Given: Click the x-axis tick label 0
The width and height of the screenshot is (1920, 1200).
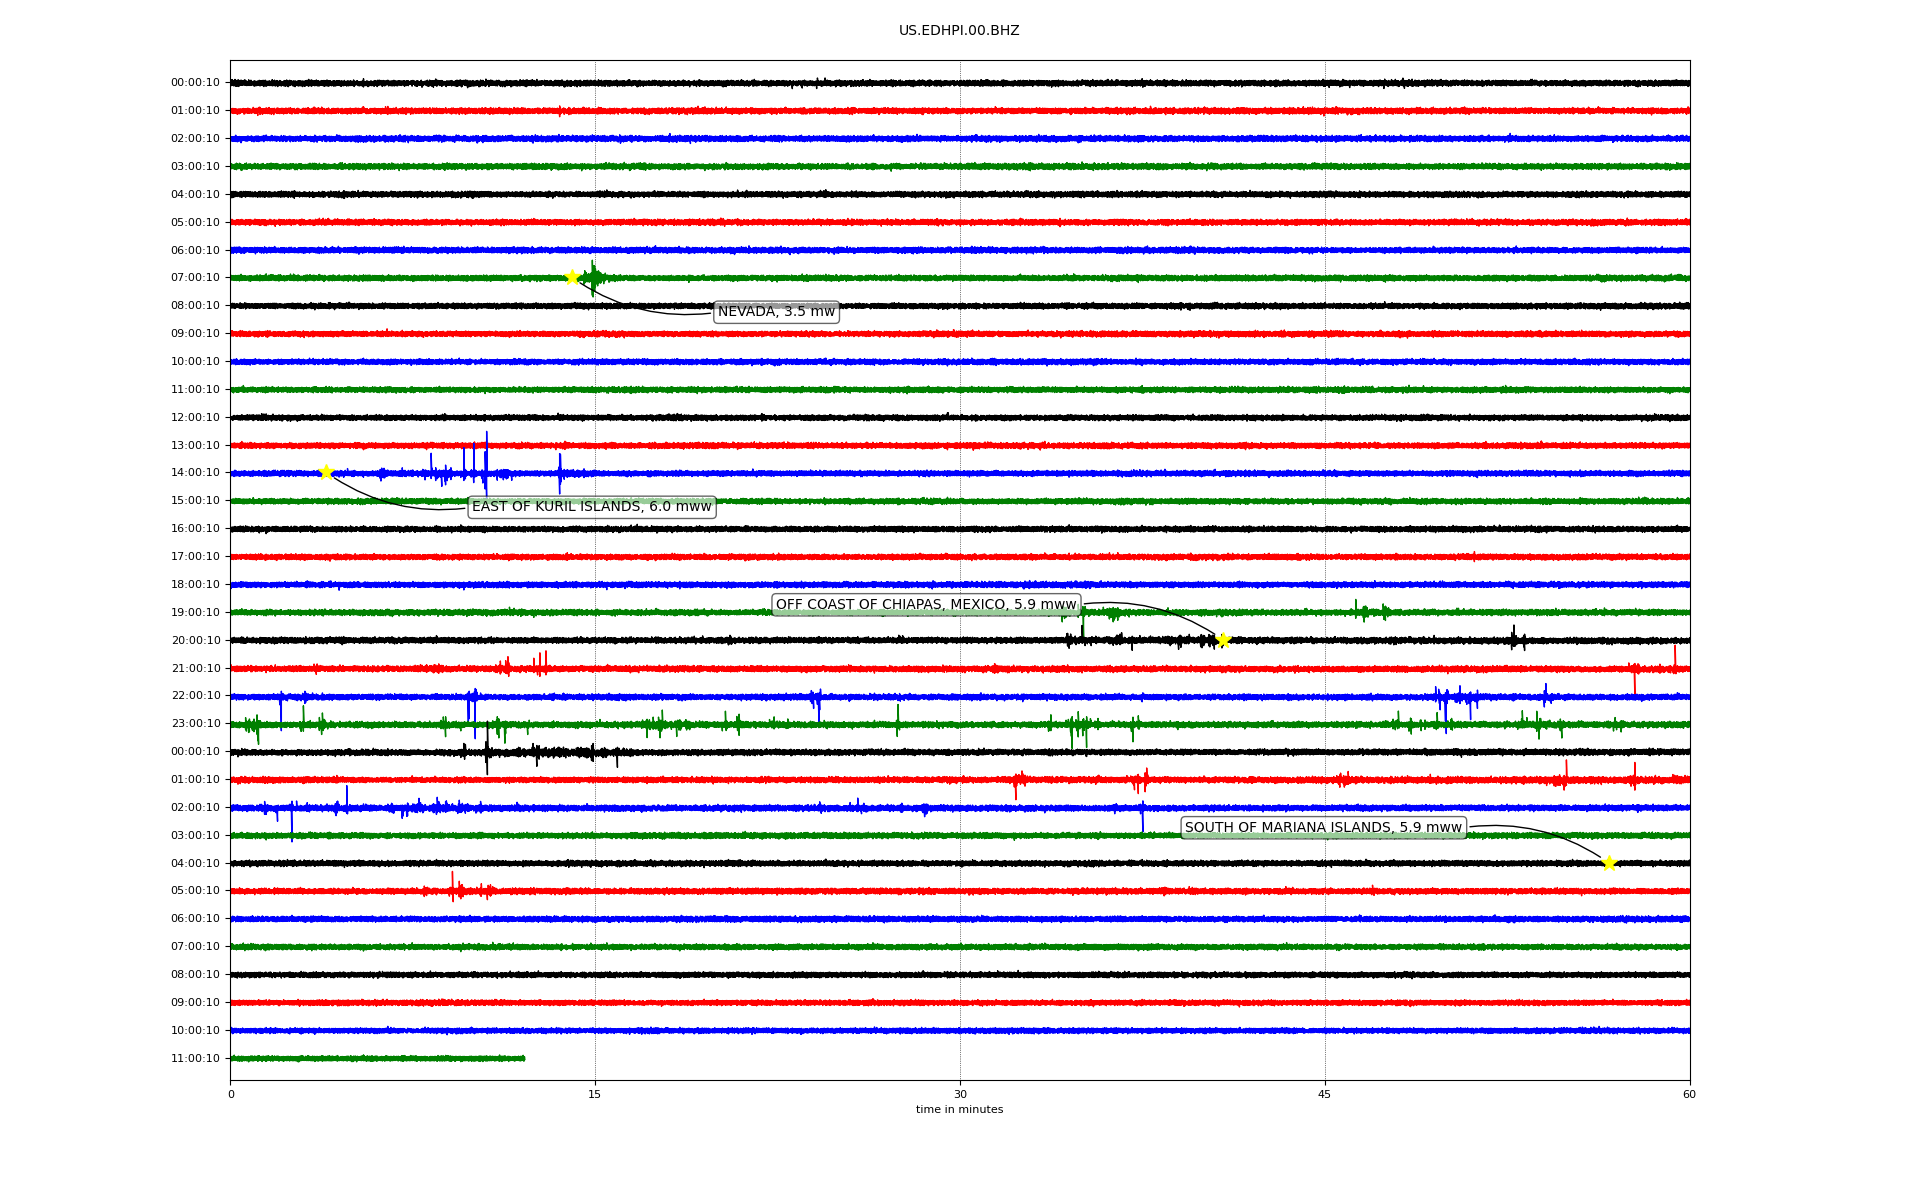Looking at the screenshot, I should click(231, 1094).
